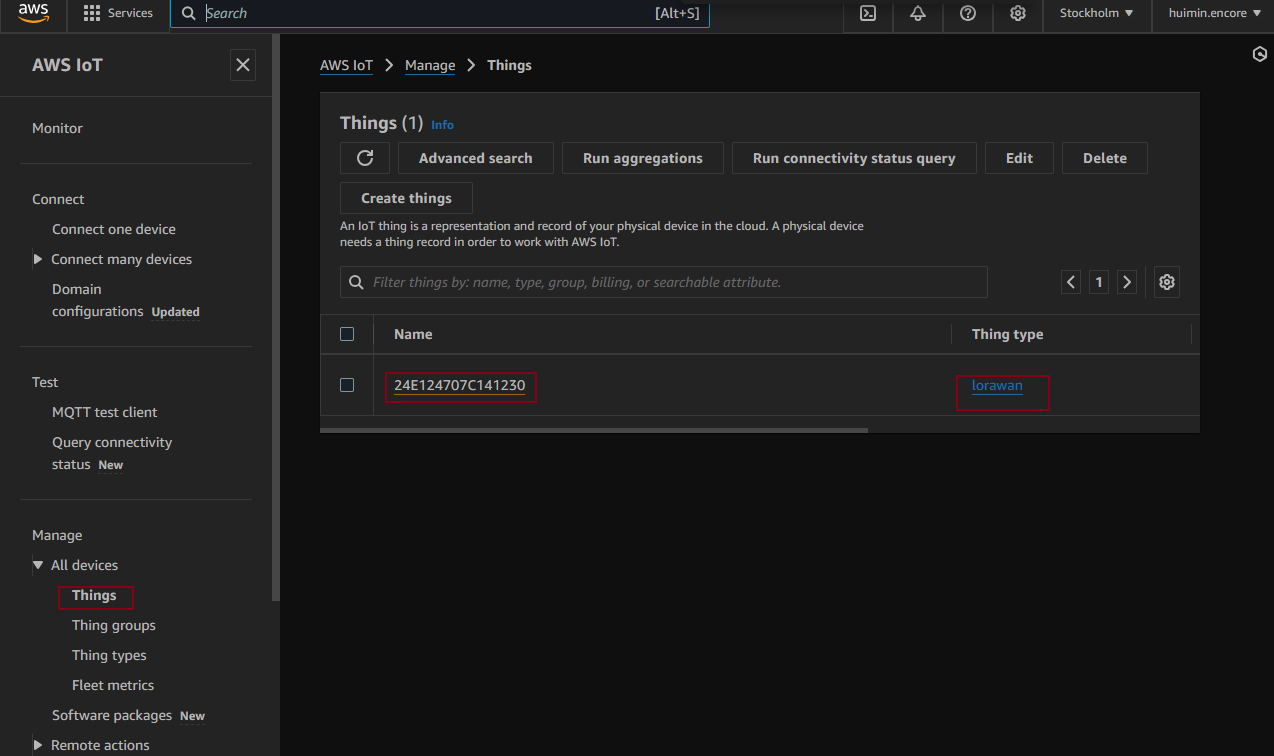1274x756 pixels.
Task: Open console settings gear in top bar
Action: coord(1018,13)
